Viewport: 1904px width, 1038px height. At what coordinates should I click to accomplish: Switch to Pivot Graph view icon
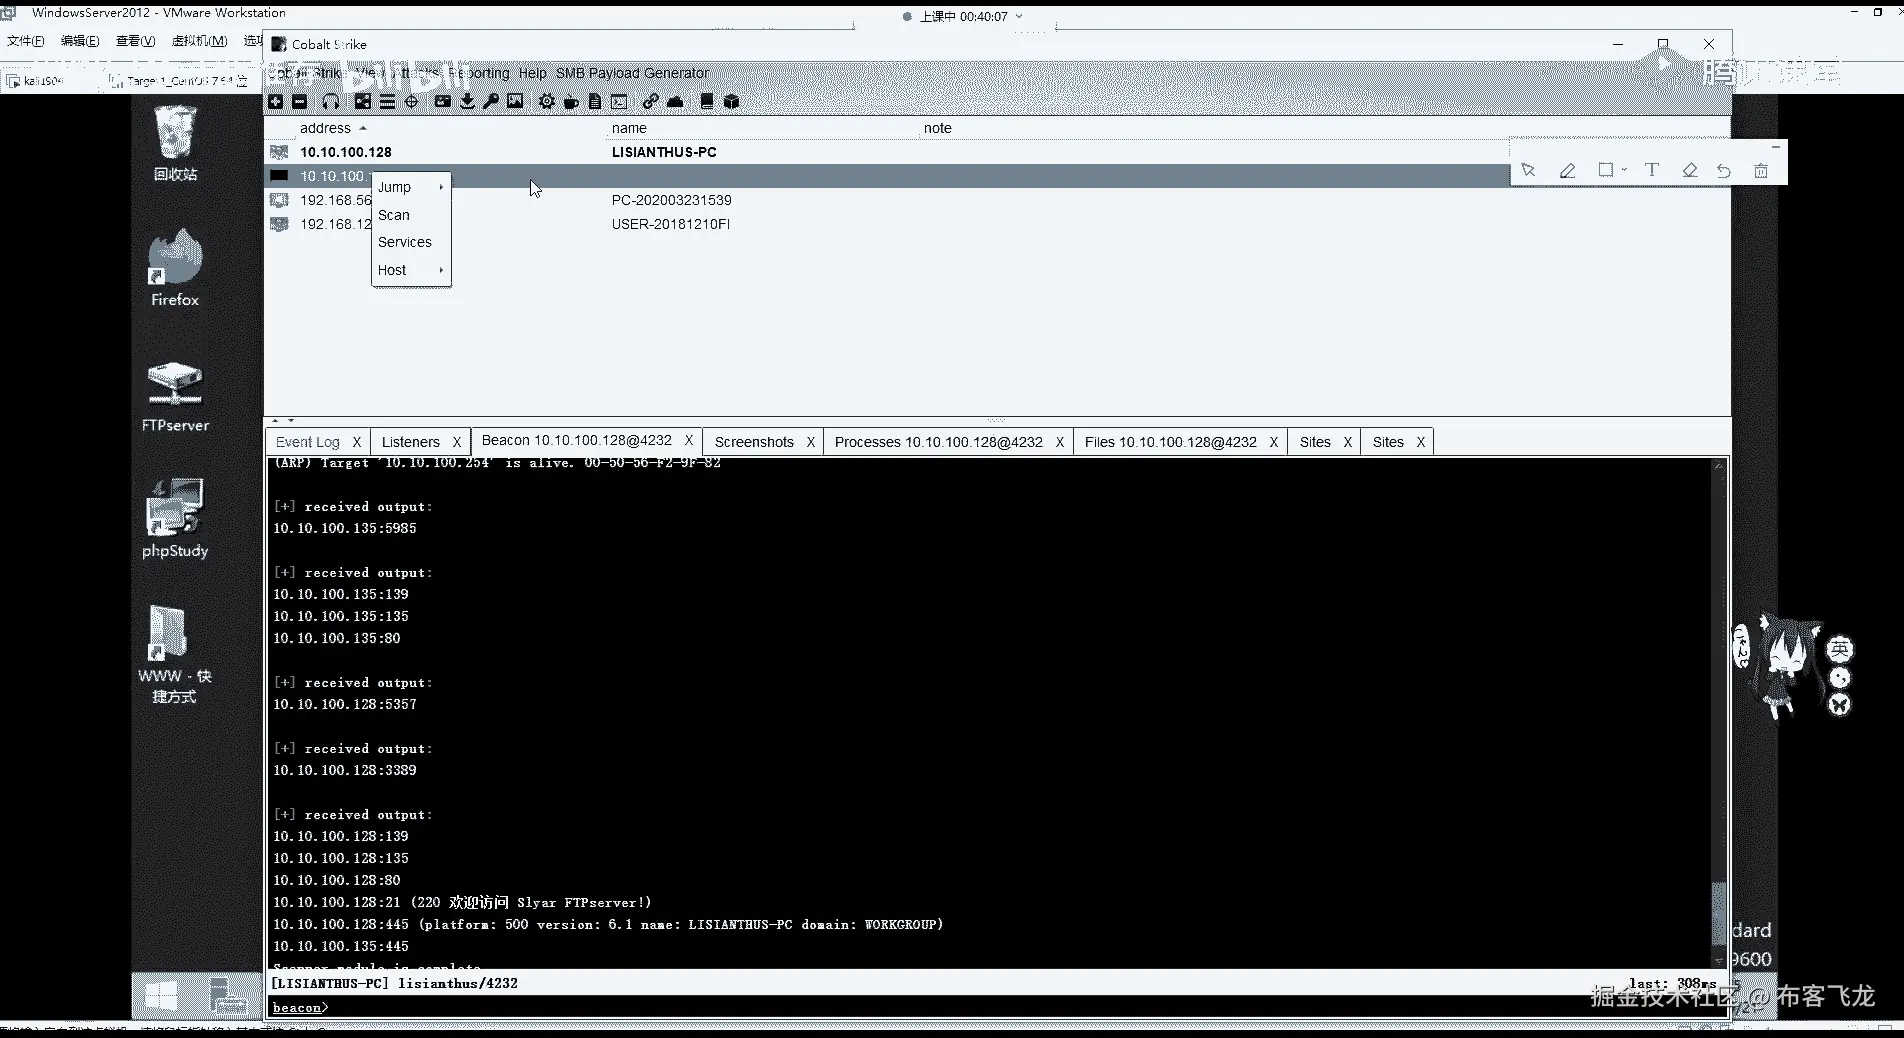pyautogui.click(x=362, y=101)
